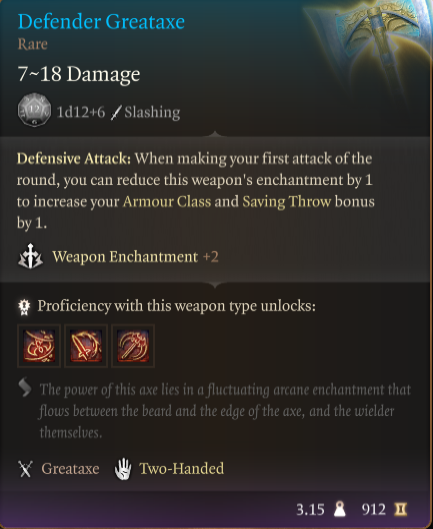Click the d12 damage die icon
Viewport: 433px width, 529px height.
34,110
